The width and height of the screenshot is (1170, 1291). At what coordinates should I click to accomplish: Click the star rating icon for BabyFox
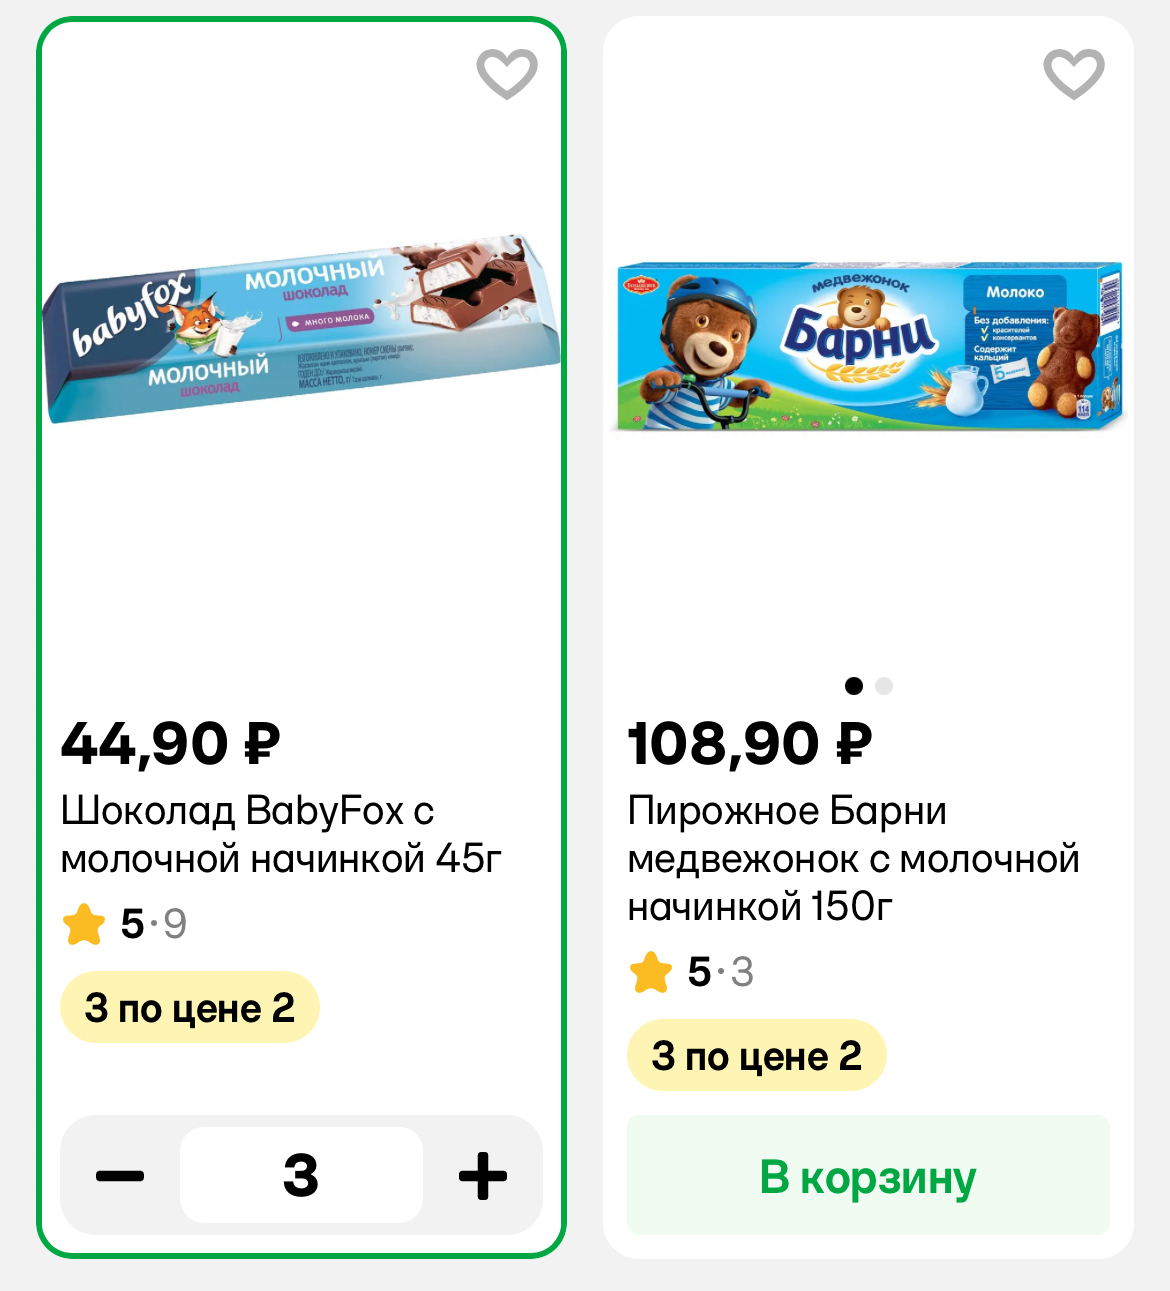(x=84, y=924)
